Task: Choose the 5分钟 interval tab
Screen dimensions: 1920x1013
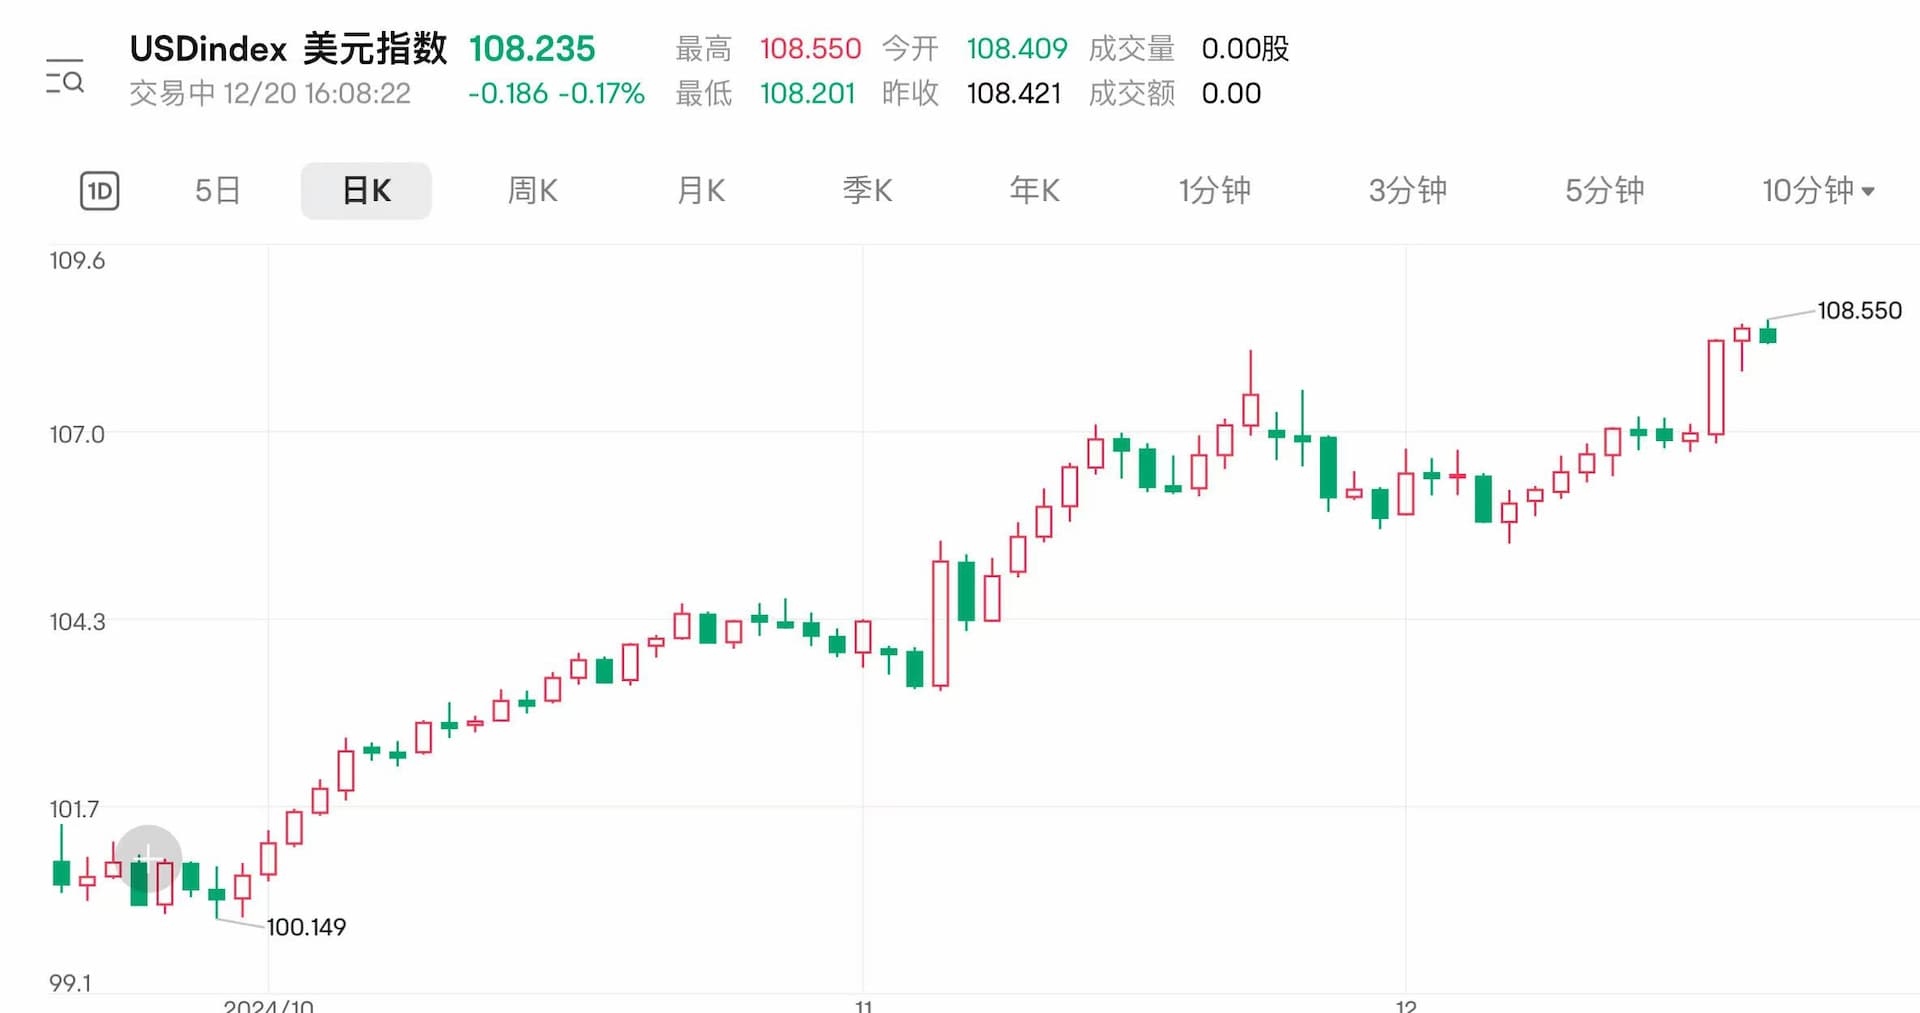Action: click(x=1604, y=191)
